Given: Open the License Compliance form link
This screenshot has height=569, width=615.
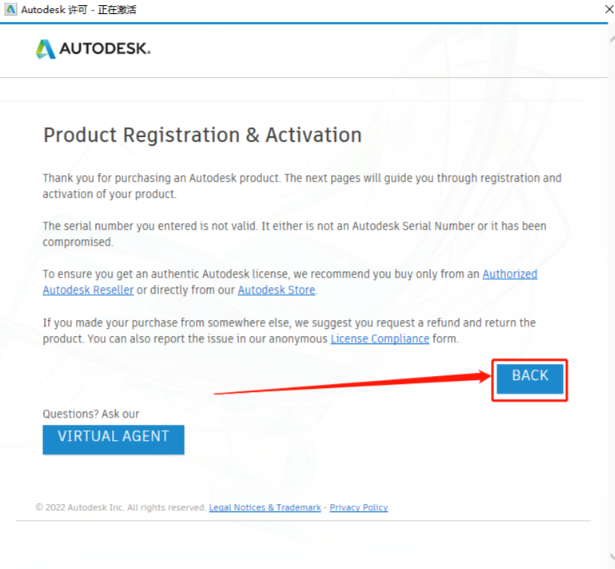Looking at the screenshot, I should [x=380, y=339].
